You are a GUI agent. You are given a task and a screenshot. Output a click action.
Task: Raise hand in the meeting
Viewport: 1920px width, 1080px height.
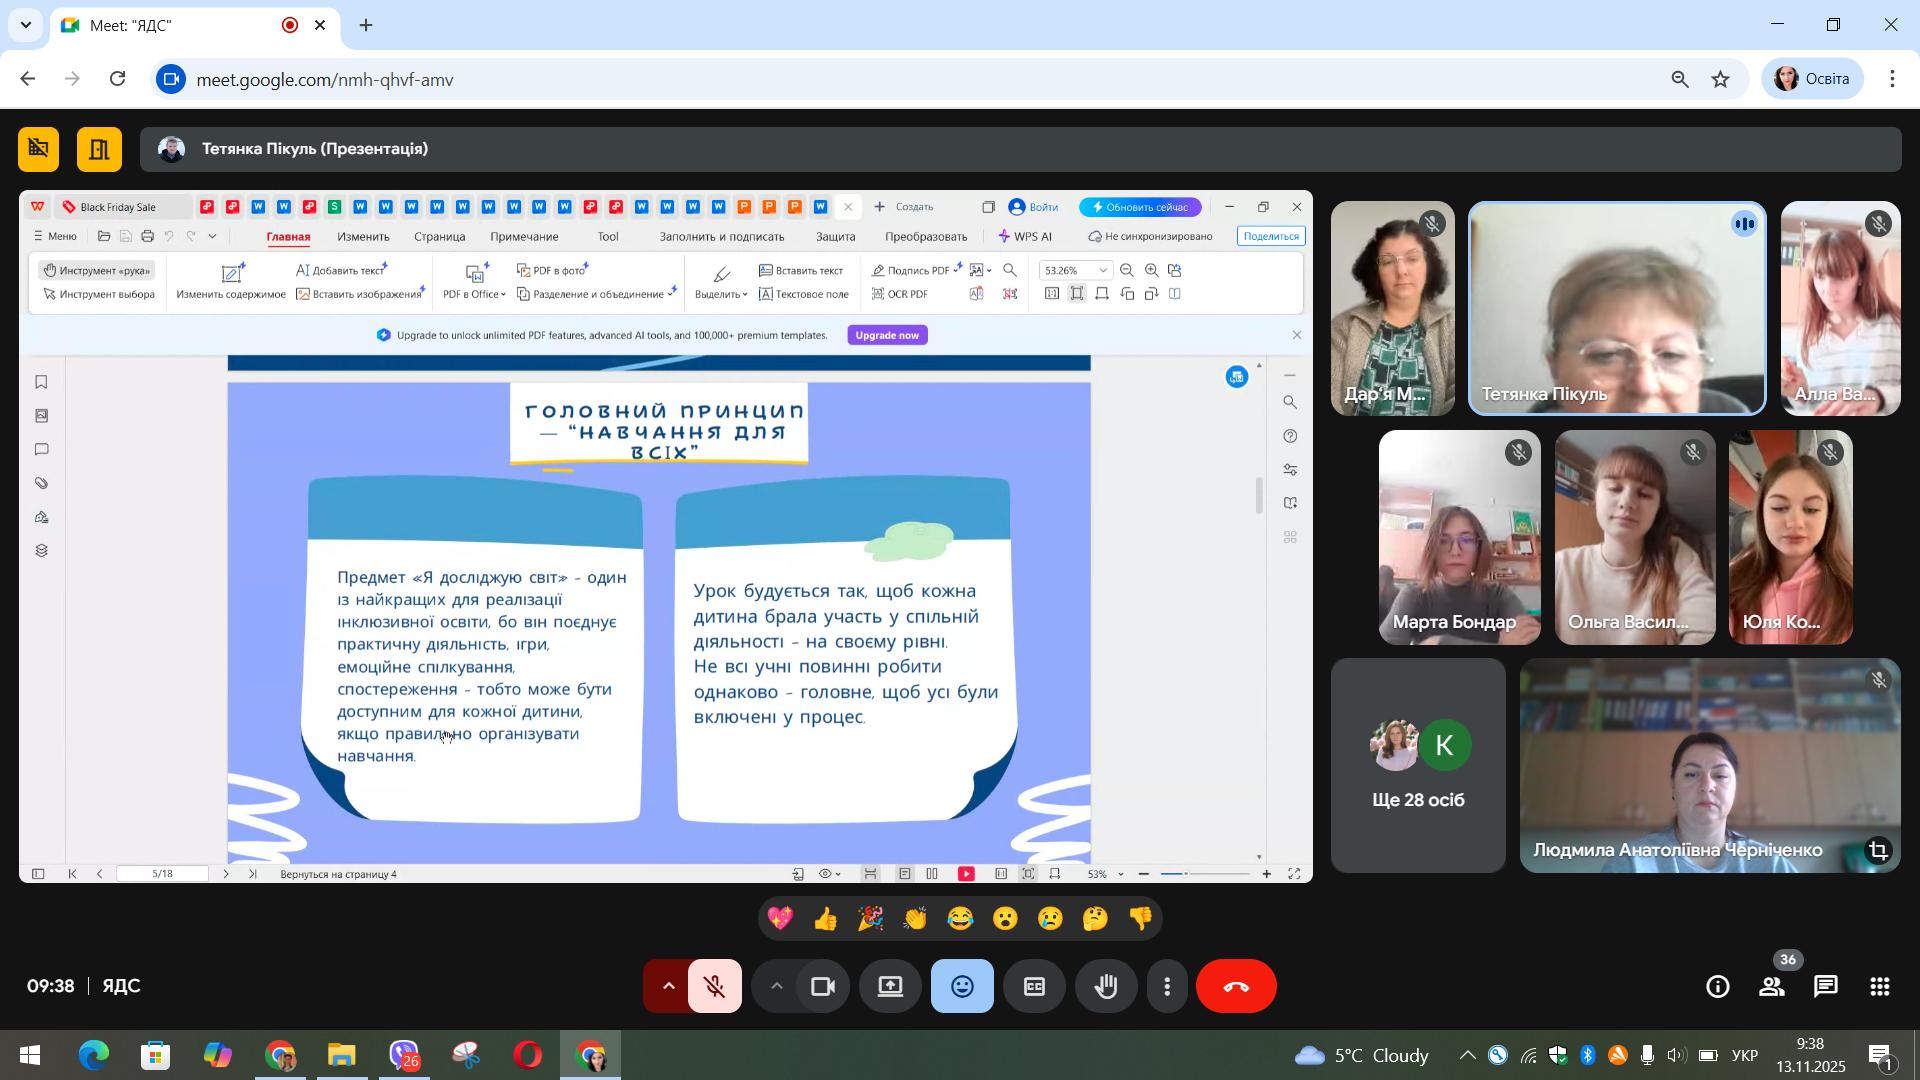pyautogui.click(x=1106, y=987)
